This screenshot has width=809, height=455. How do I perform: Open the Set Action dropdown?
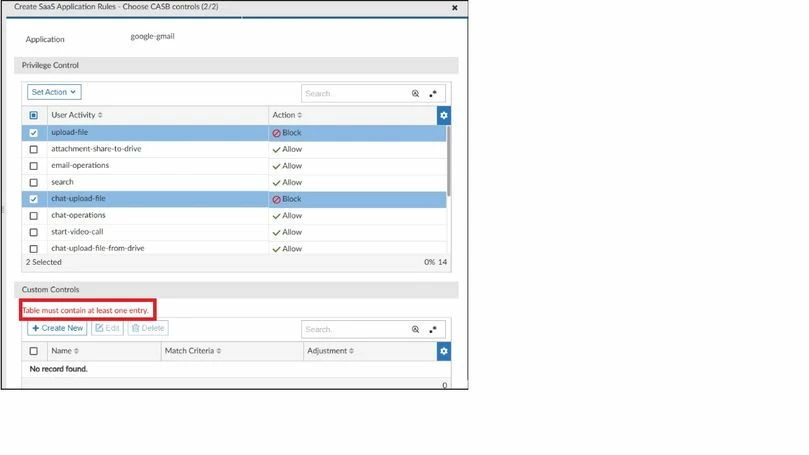coord(54,92)
